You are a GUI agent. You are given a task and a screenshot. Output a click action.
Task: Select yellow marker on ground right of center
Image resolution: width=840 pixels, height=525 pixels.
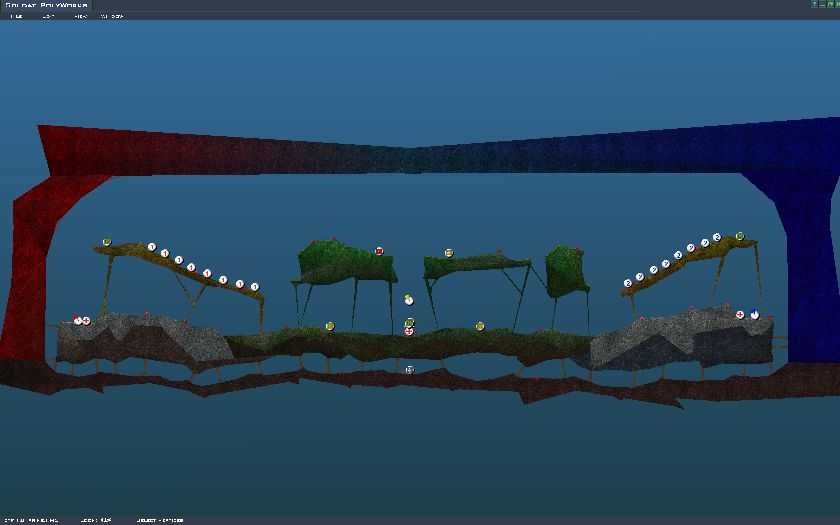480,326
